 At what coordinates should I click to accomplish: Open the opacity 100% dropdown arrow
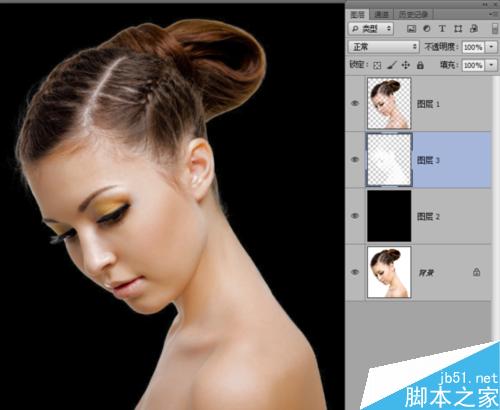491,47
